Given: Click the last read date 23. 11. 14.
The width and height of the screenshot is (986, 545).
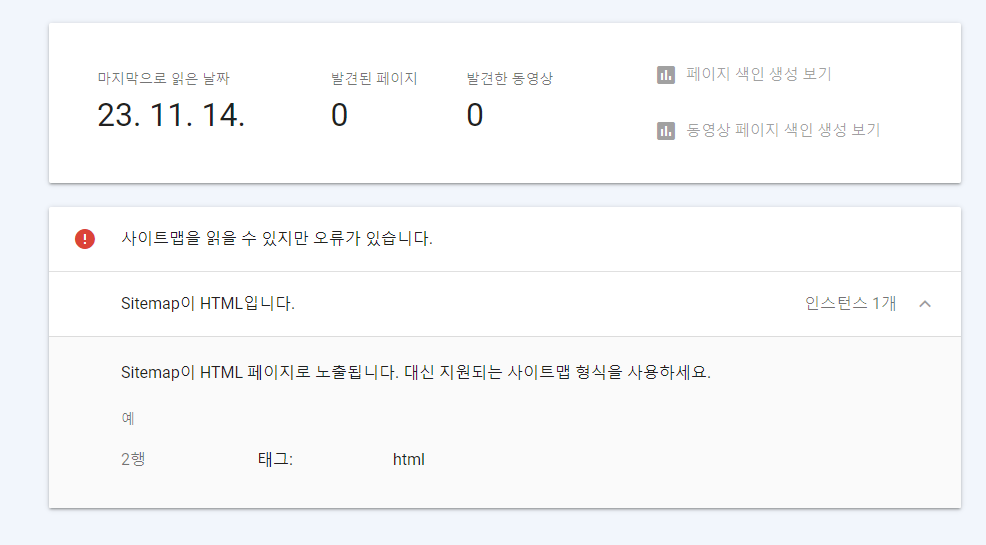Looking at the screenshot, I should 171,115.
